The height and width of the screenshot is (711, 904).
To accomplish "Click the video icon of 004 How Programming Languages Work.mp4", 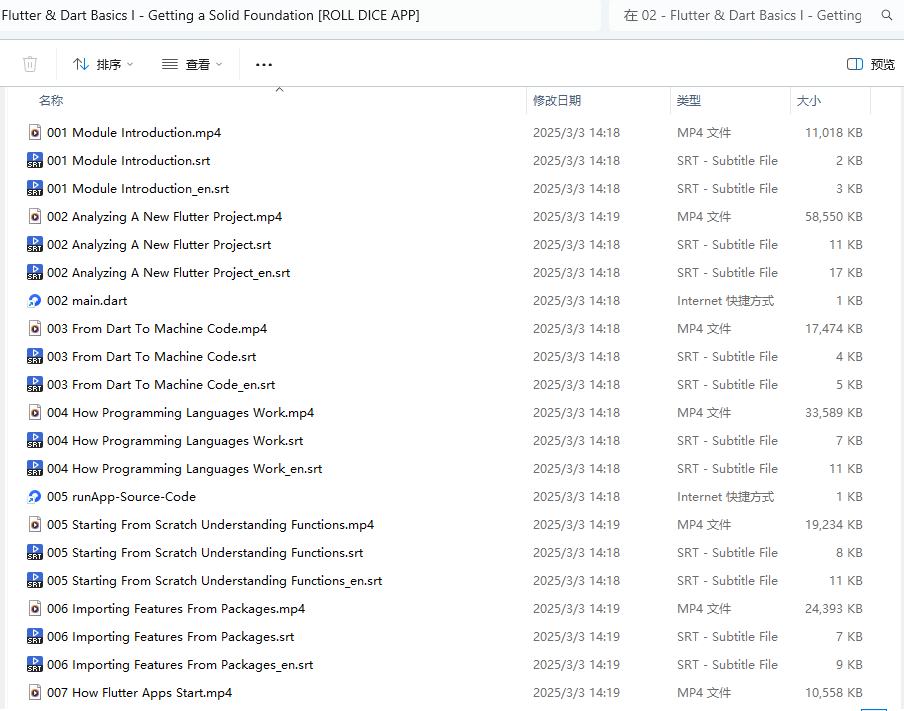I will click(x=35, y=413).
